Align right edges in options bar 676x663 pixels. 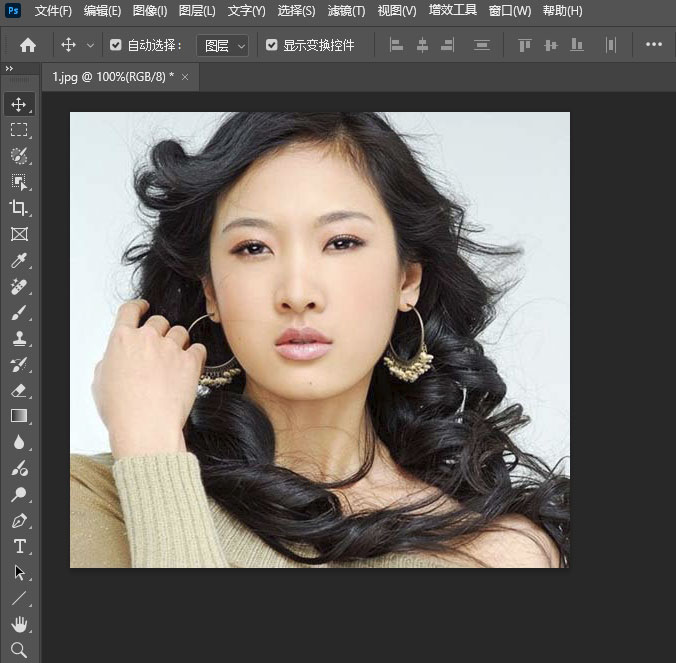click(x=448, y=45)
